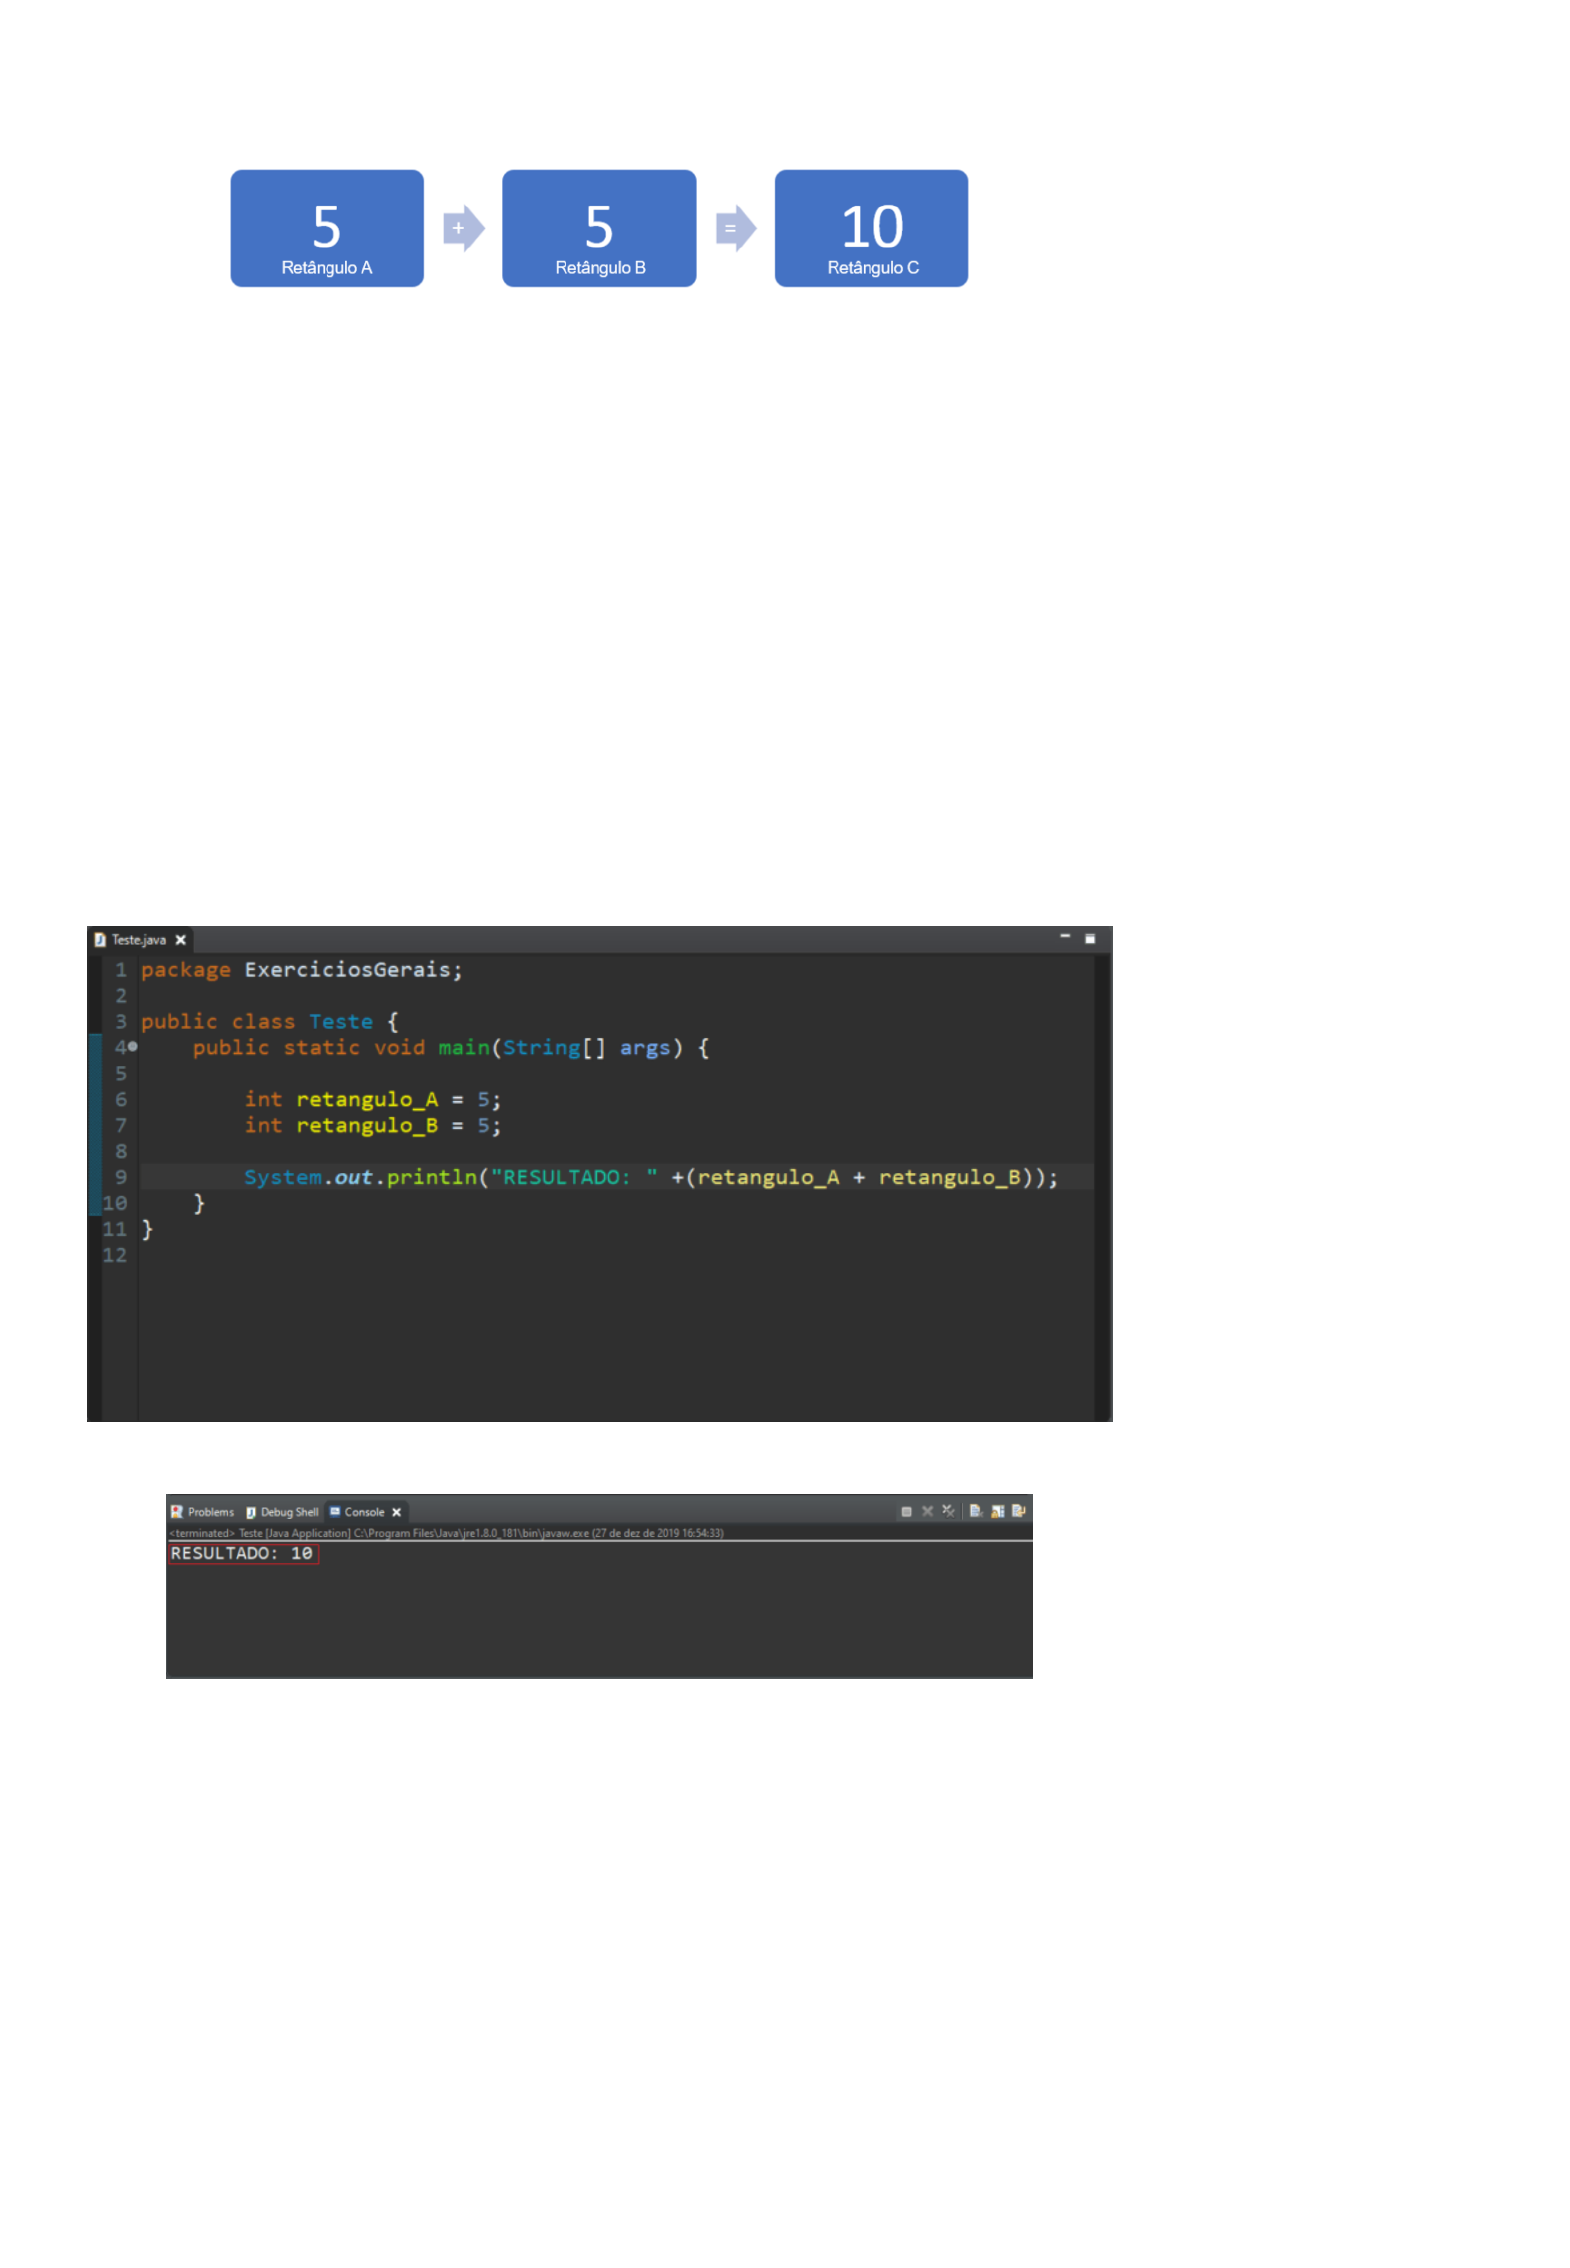Screen dimensions: 1570x2268
Task: Switch to the Problems tab
Action: click(203, 1512)
